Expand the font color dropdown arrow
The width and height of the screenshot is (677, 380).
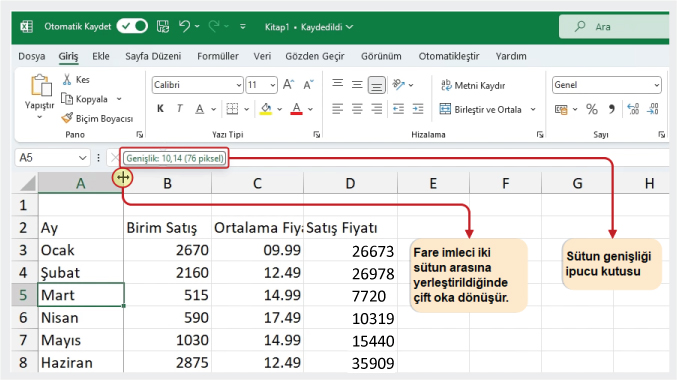click(310, 109)
